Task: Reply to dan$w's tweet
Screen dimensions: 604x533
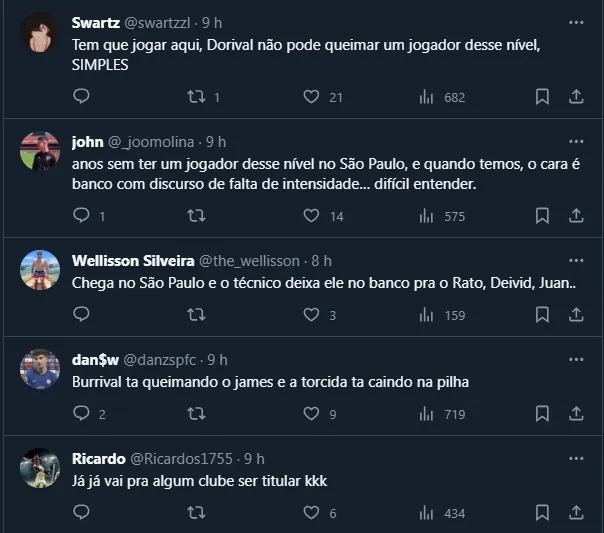Action: pos(82,414)
